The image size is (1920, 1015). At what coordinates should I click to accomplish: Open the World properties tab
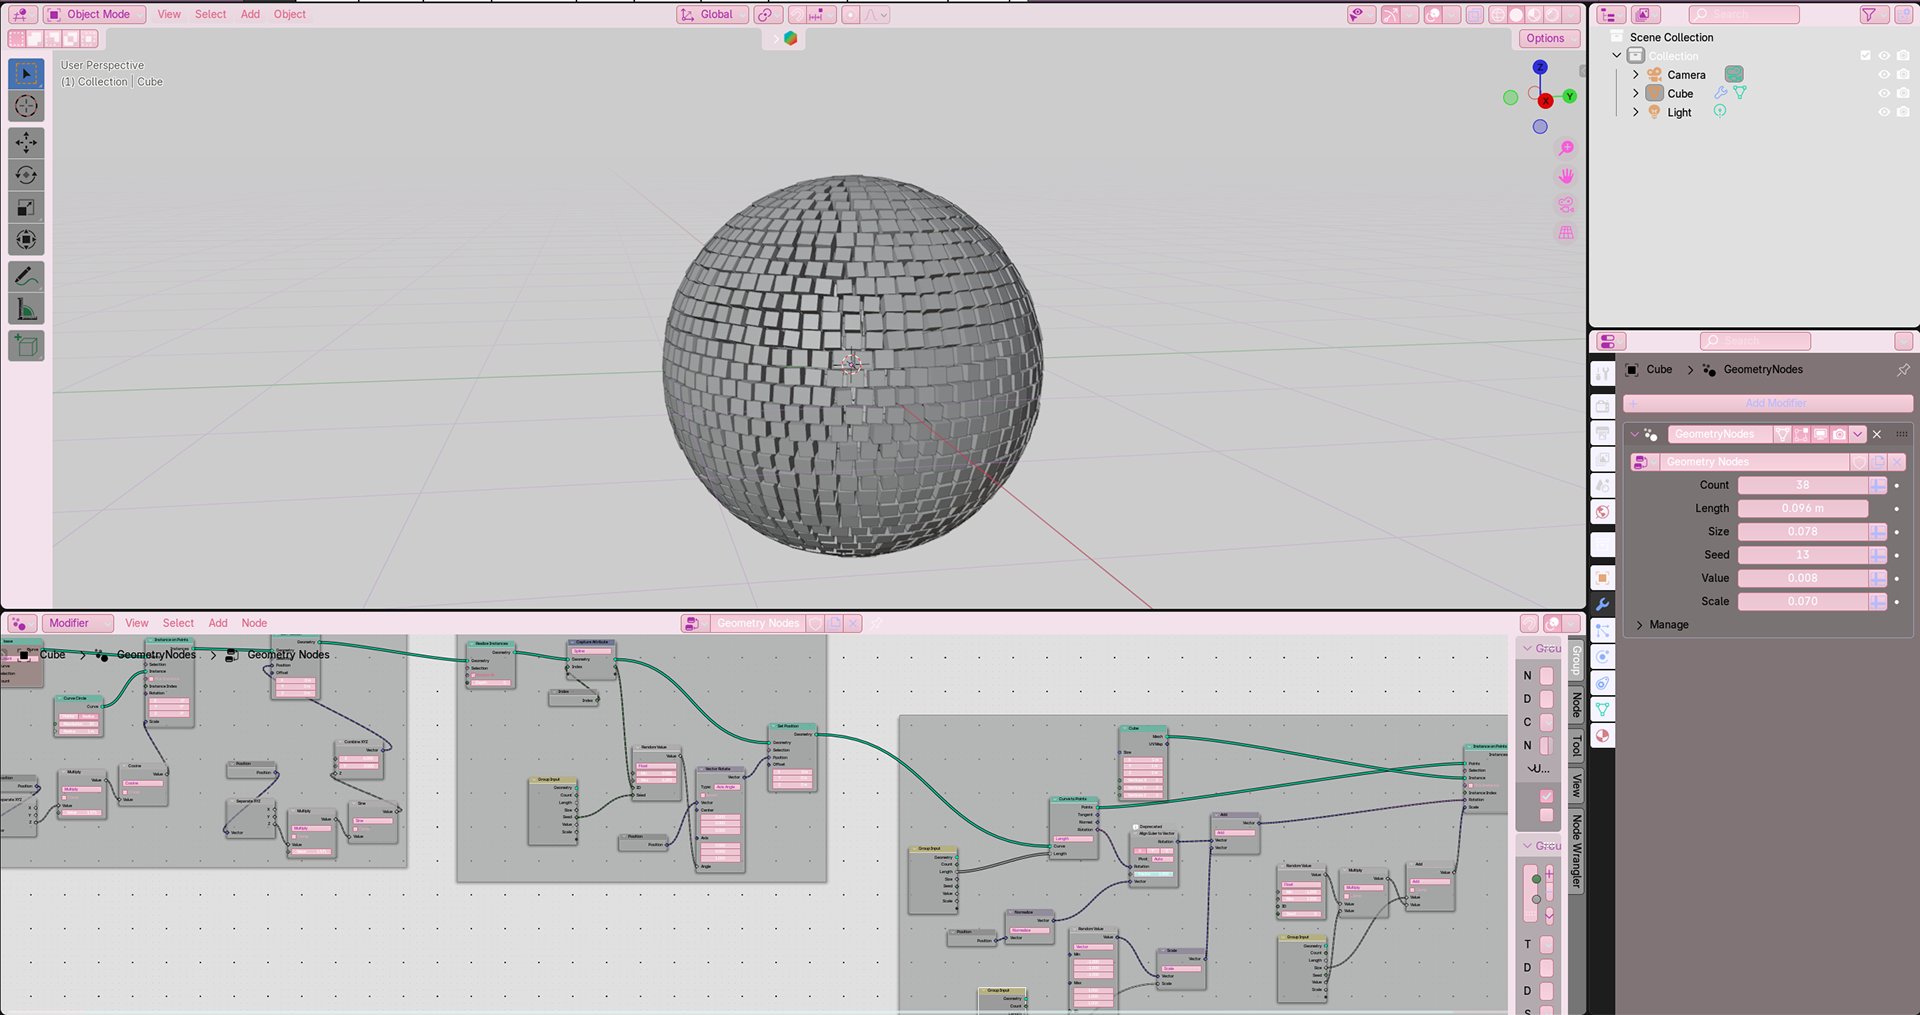pyautogui.click(x=1603, y=511)
